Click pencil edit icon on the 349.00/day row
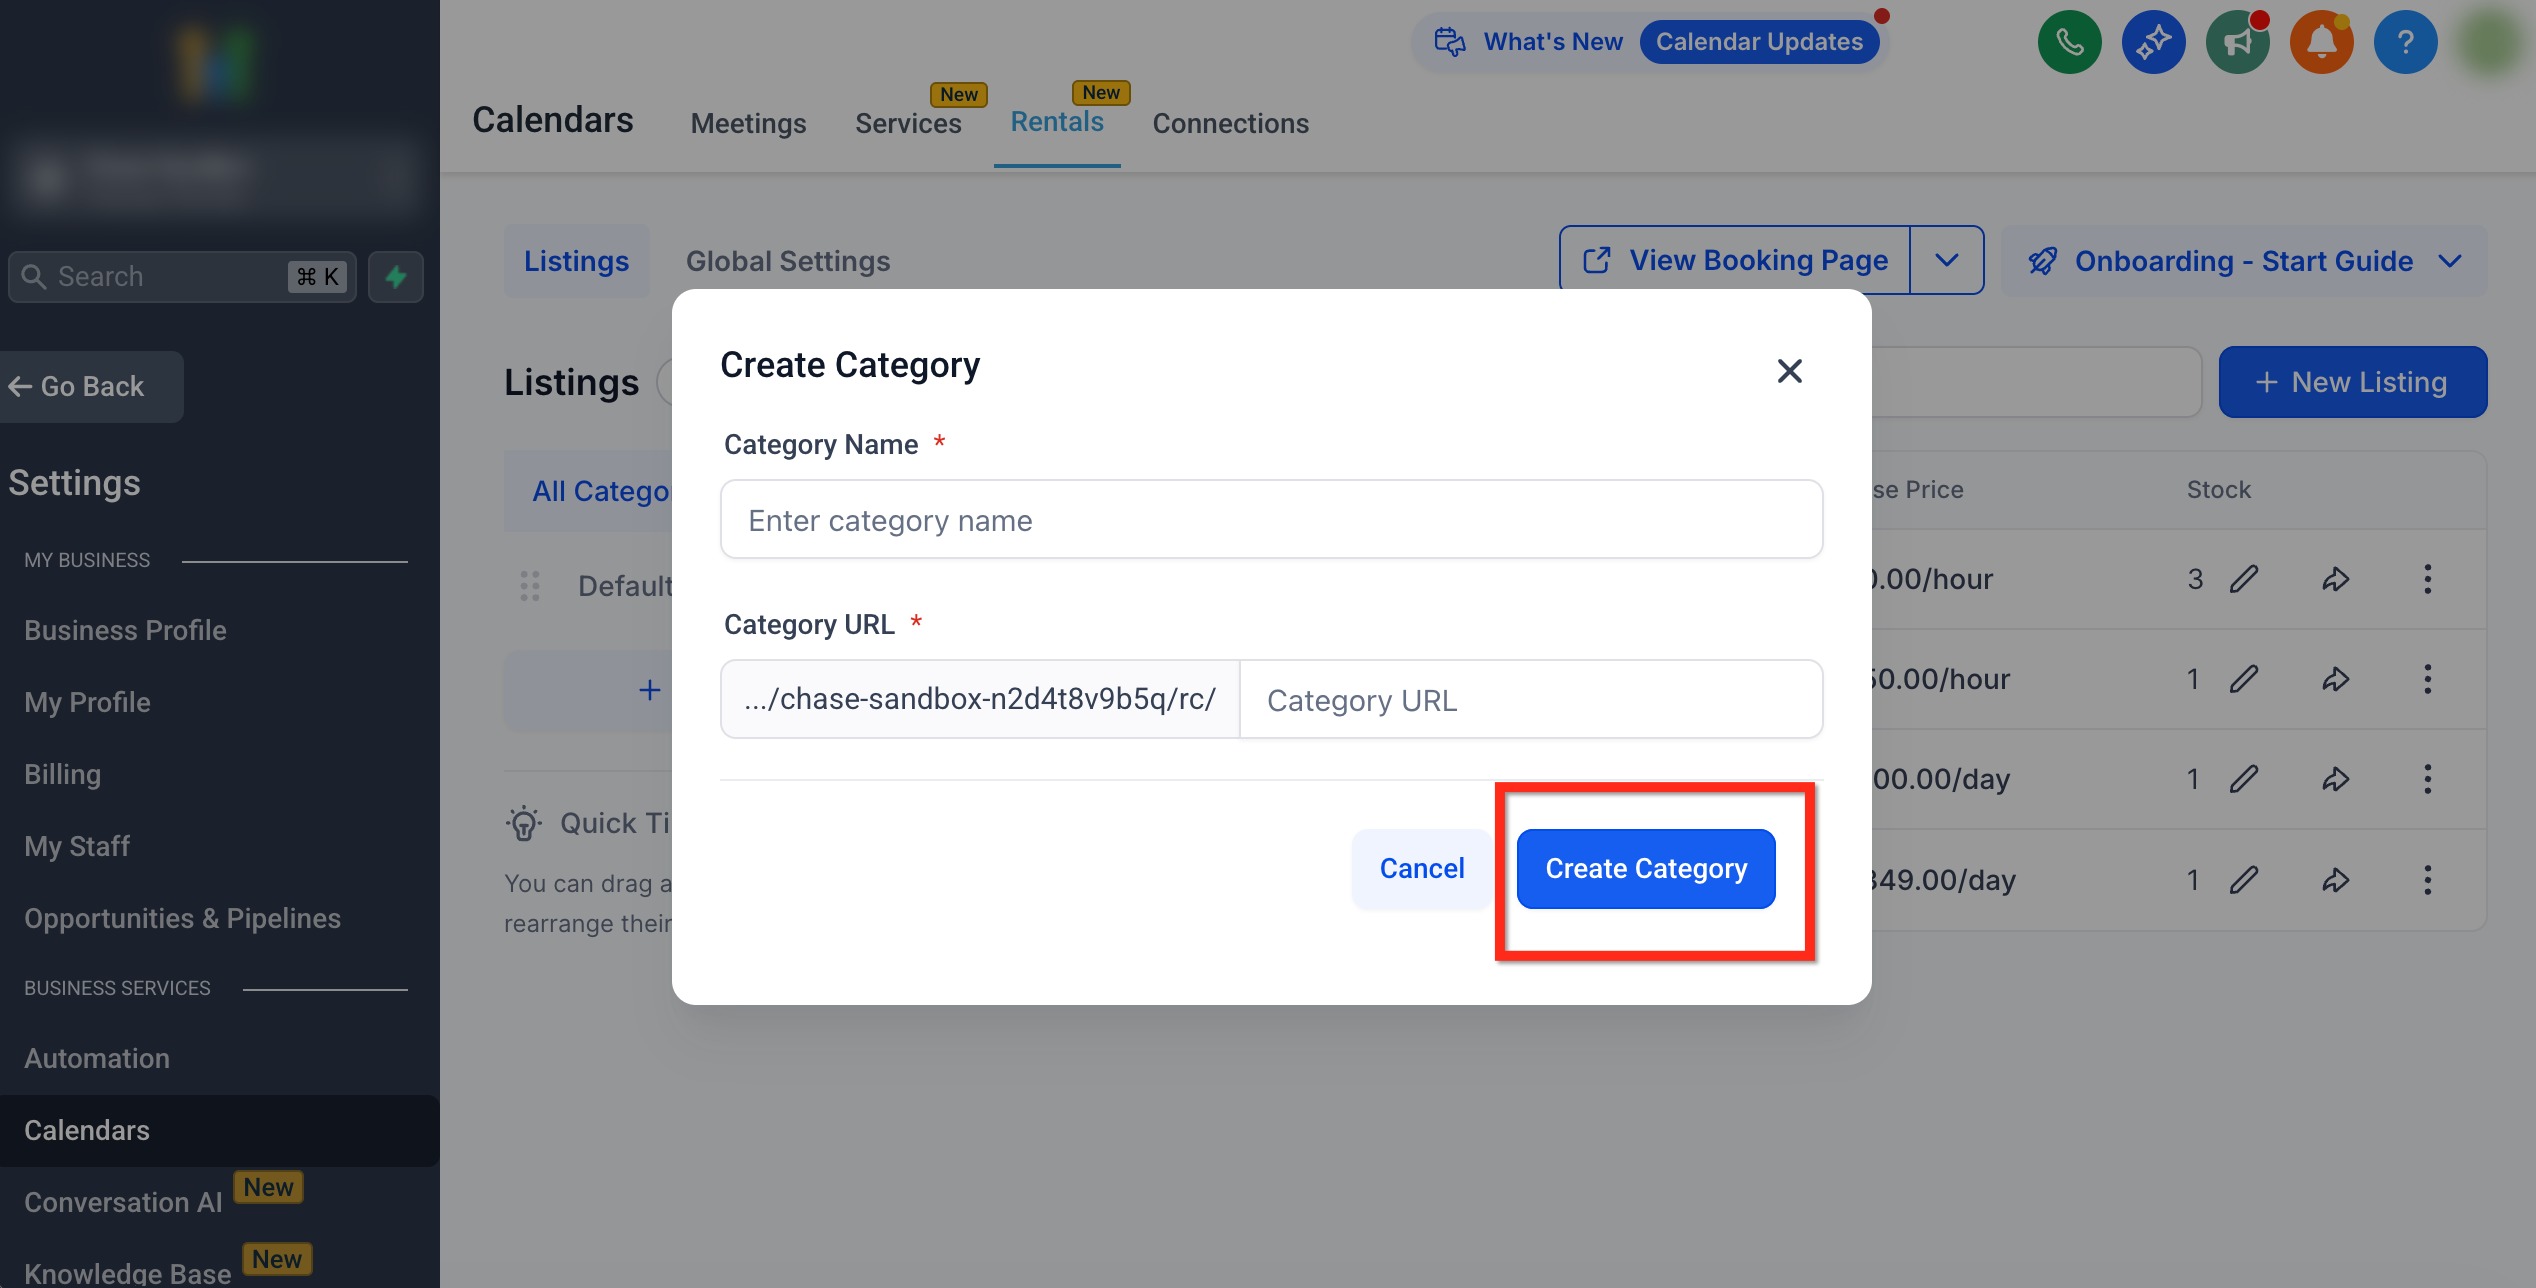 (2244, 880)
